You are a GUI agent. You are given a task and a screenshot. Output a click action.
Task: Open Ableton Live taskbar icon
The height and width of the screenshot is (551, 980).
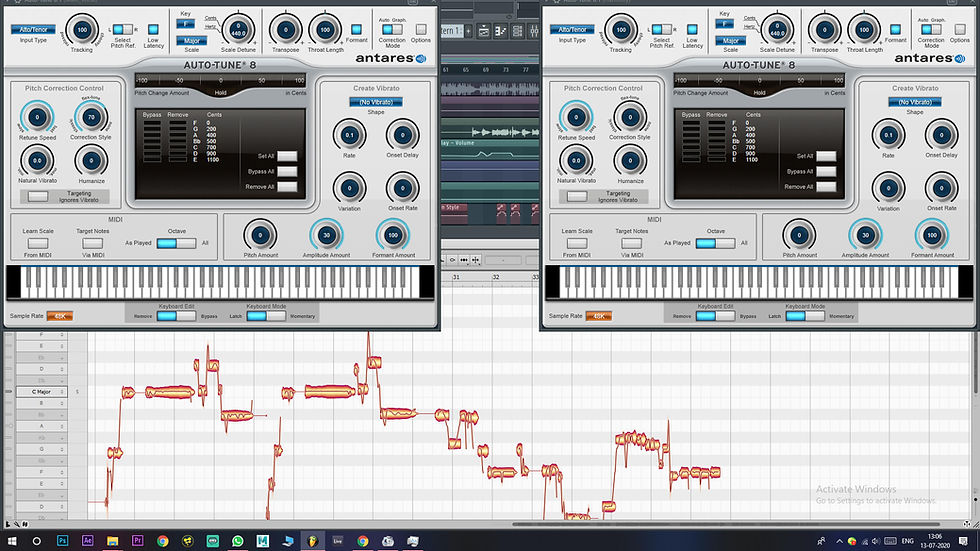[x=338, y=541]
